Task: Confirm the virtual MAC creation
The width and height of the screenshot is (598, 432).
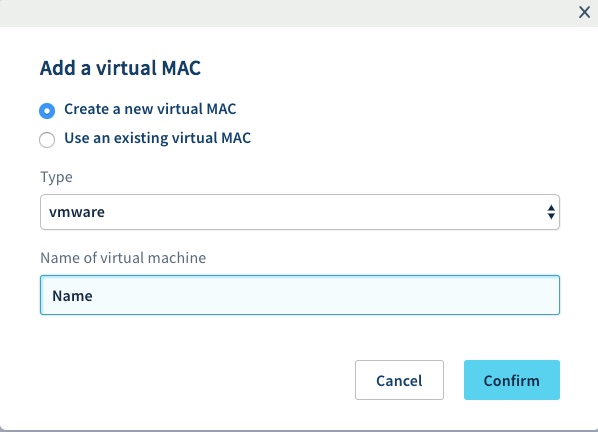Action: 512,380
